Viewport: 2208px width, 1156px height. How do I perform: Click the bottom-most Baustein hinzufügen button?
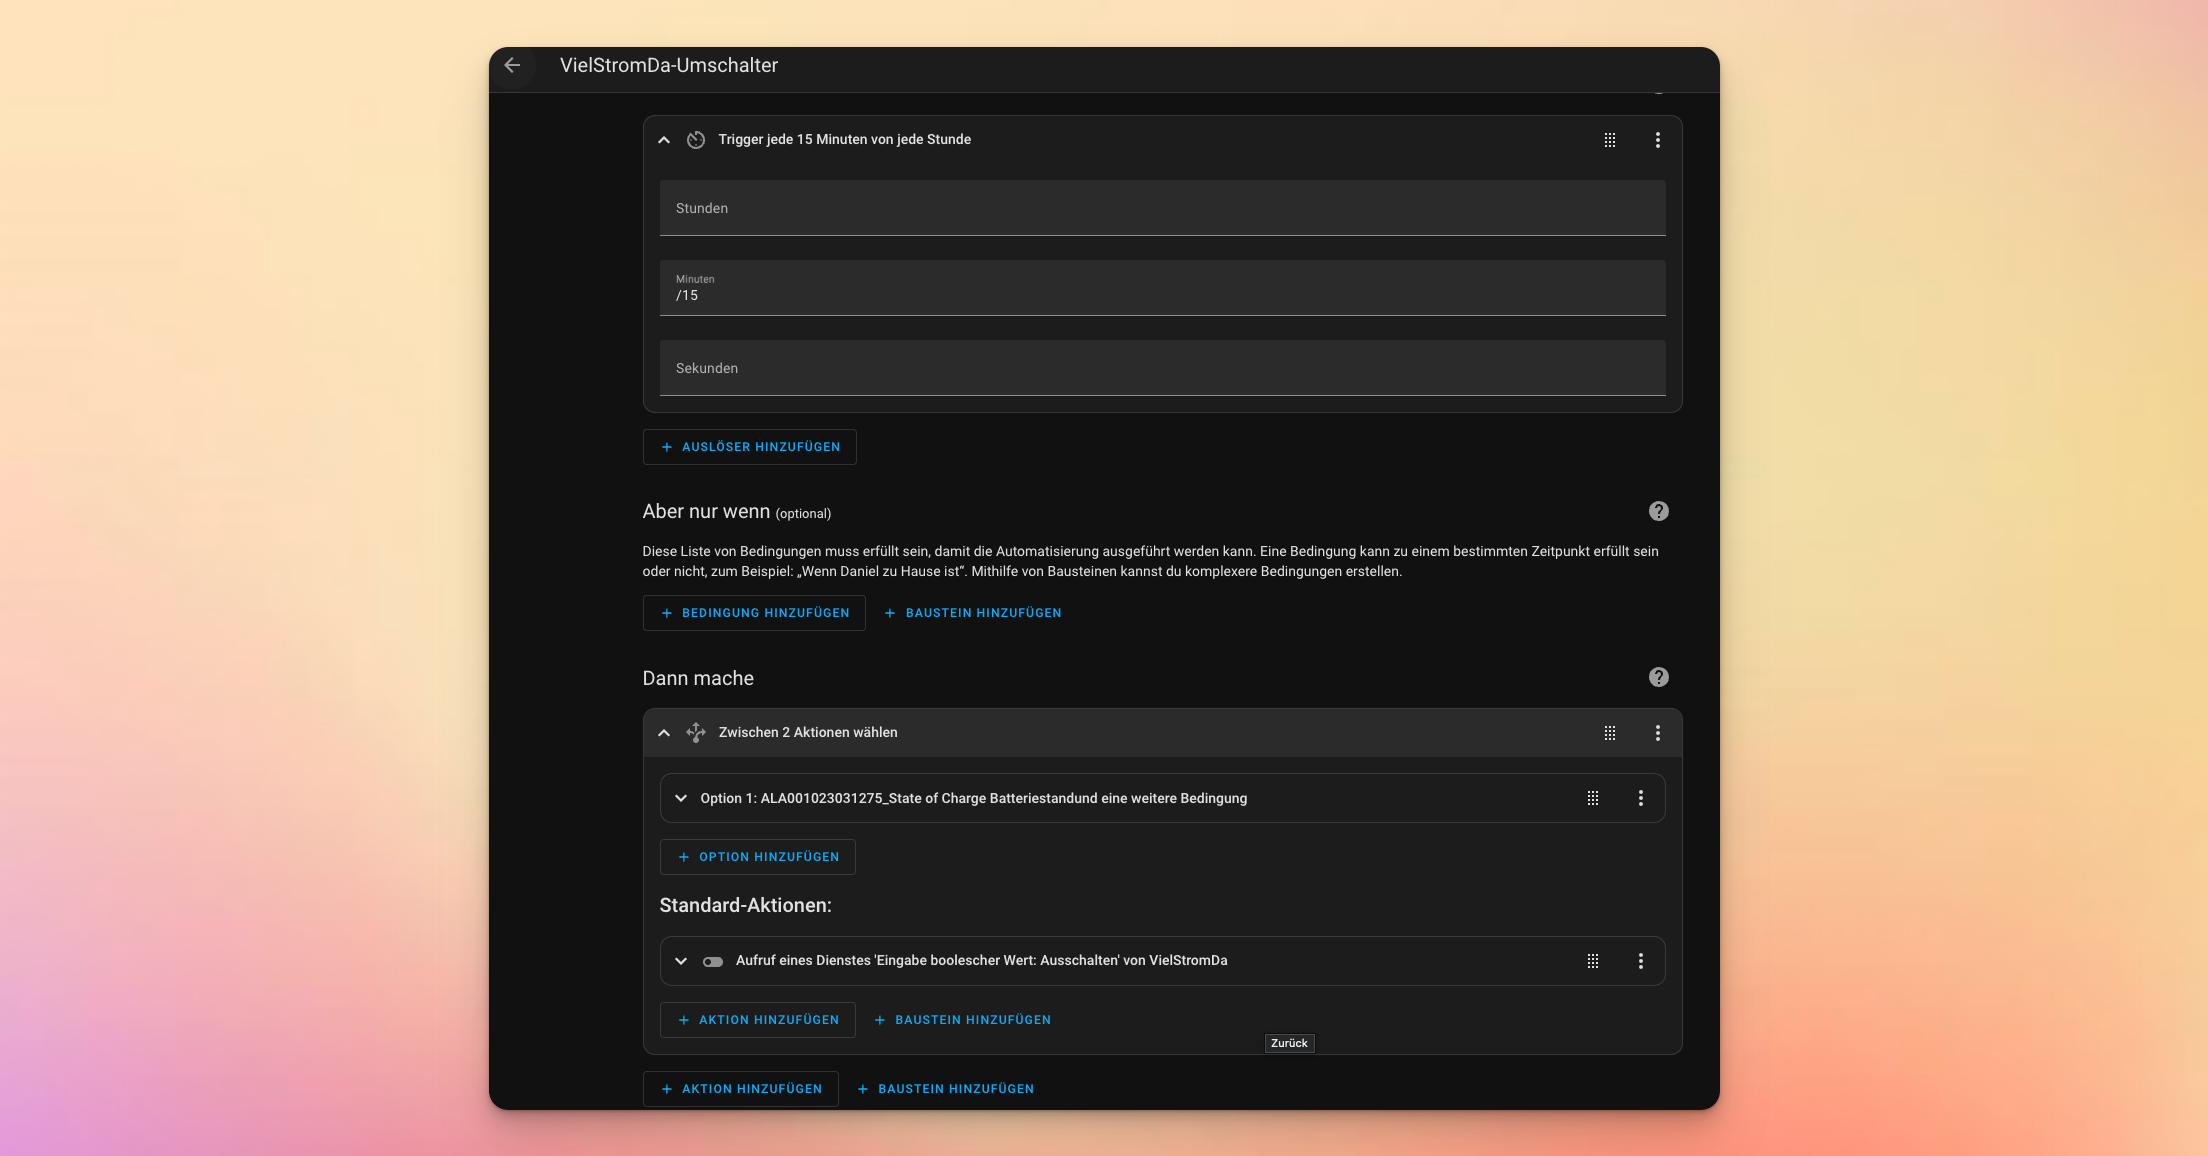tap(946, 1089)
